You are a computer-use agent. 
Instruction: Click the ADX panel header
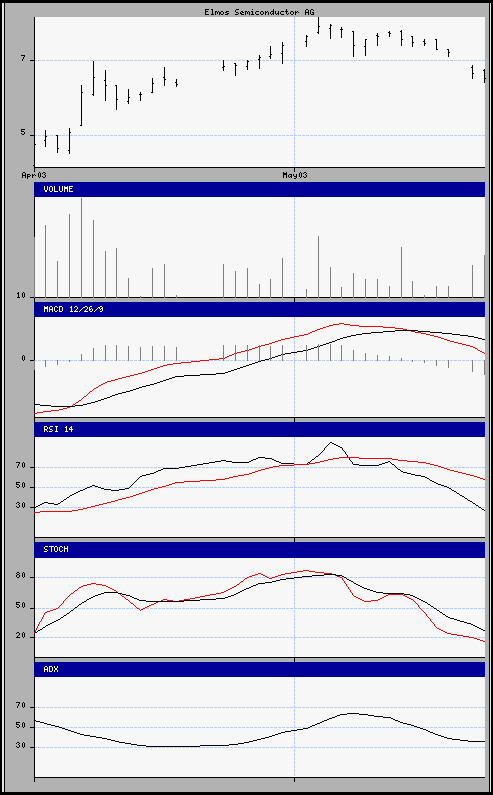(259, 669)
